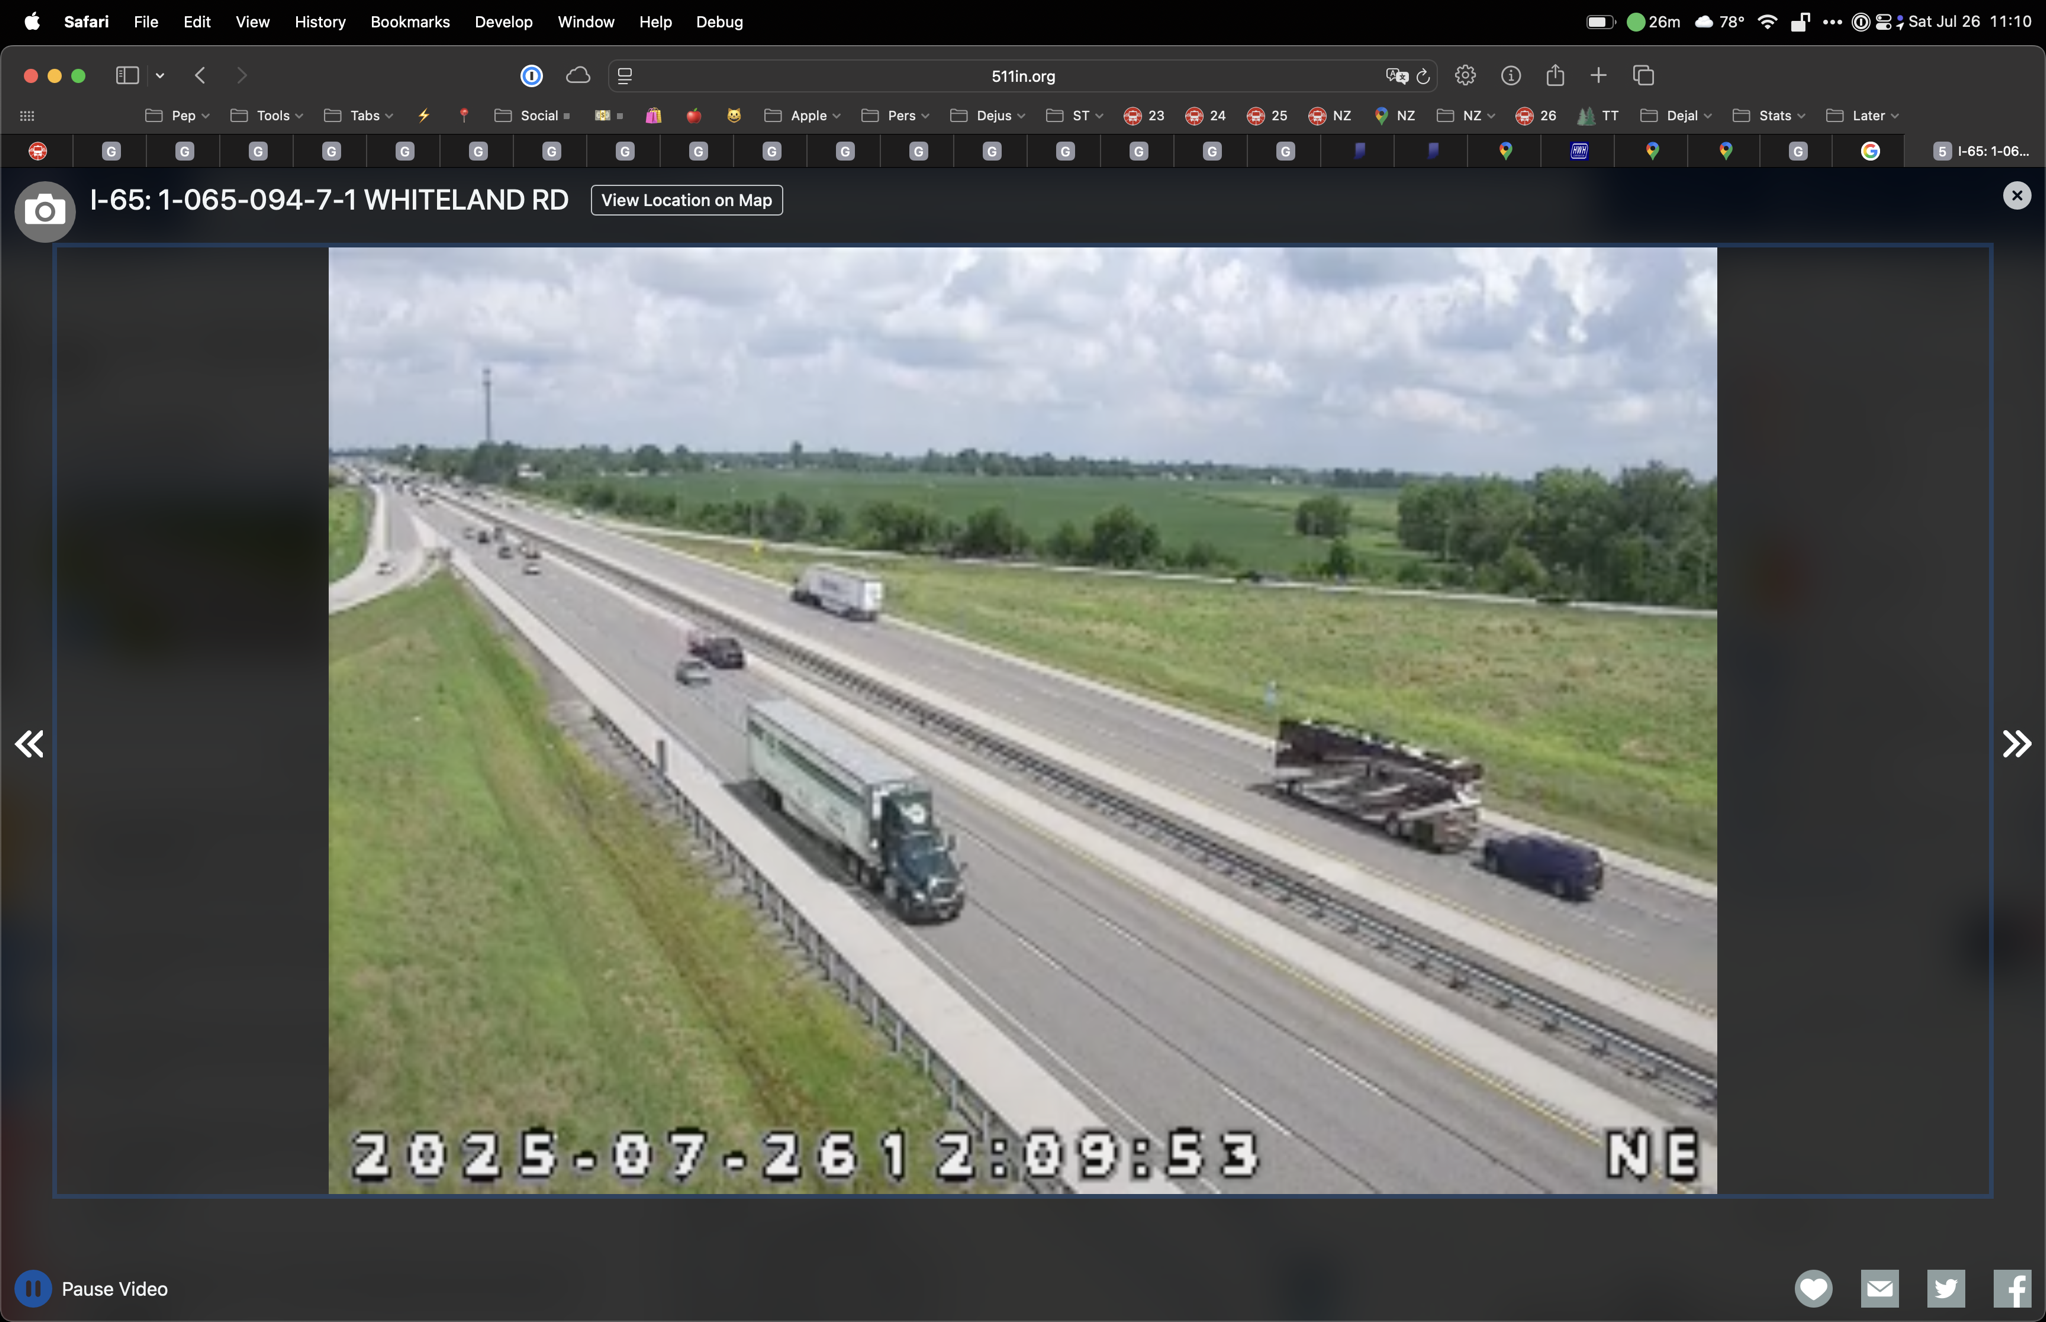This screenshot has height=1322, width=2046.
Task: Go back in Safari history
Action: 200,75
